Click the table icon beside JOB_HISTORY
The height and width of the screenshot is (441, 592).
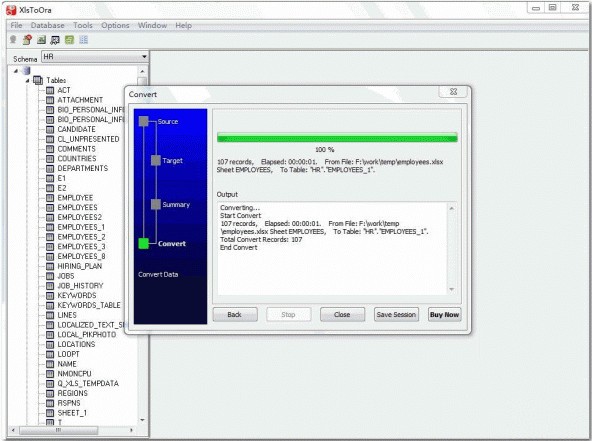pyautogui.click(x=50, y=286)
